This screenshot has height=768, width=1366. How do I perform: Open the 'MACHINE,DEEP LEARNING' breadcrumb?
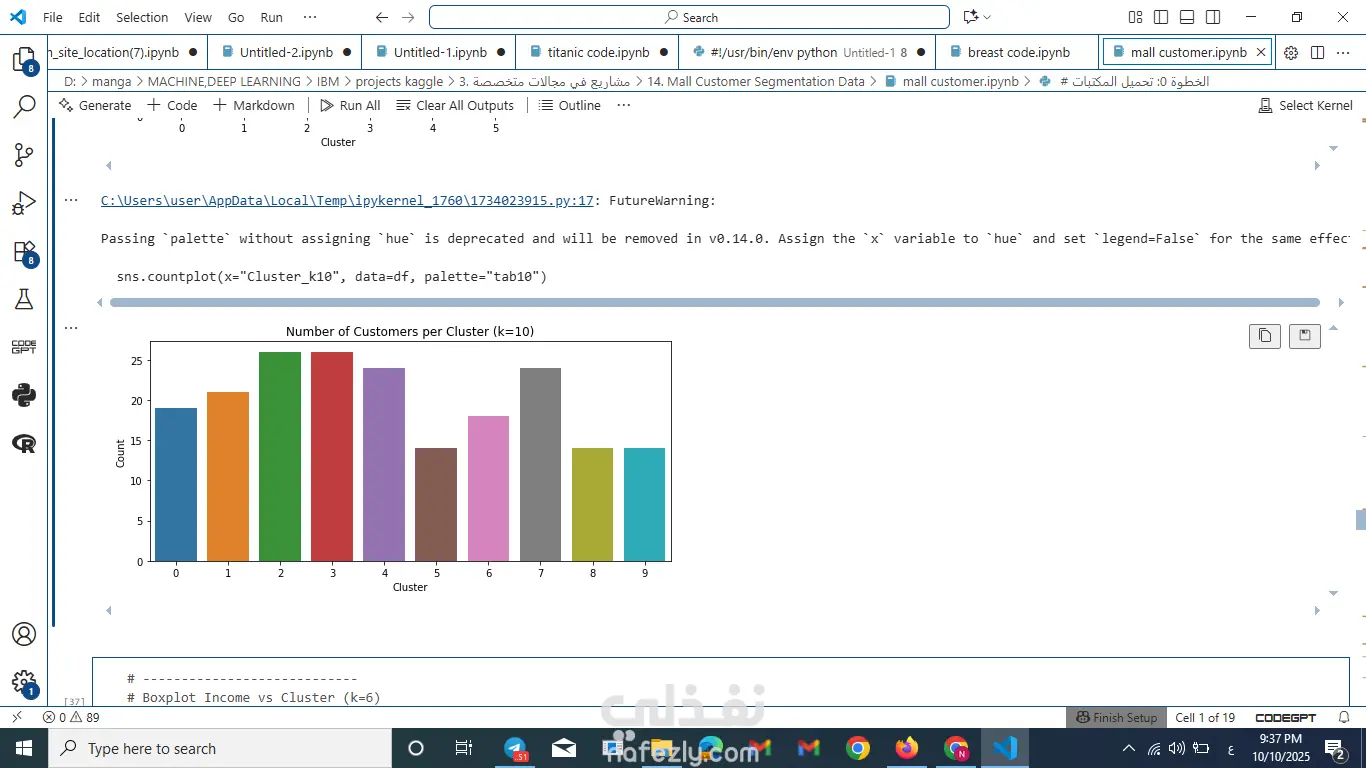pos(224,81)
